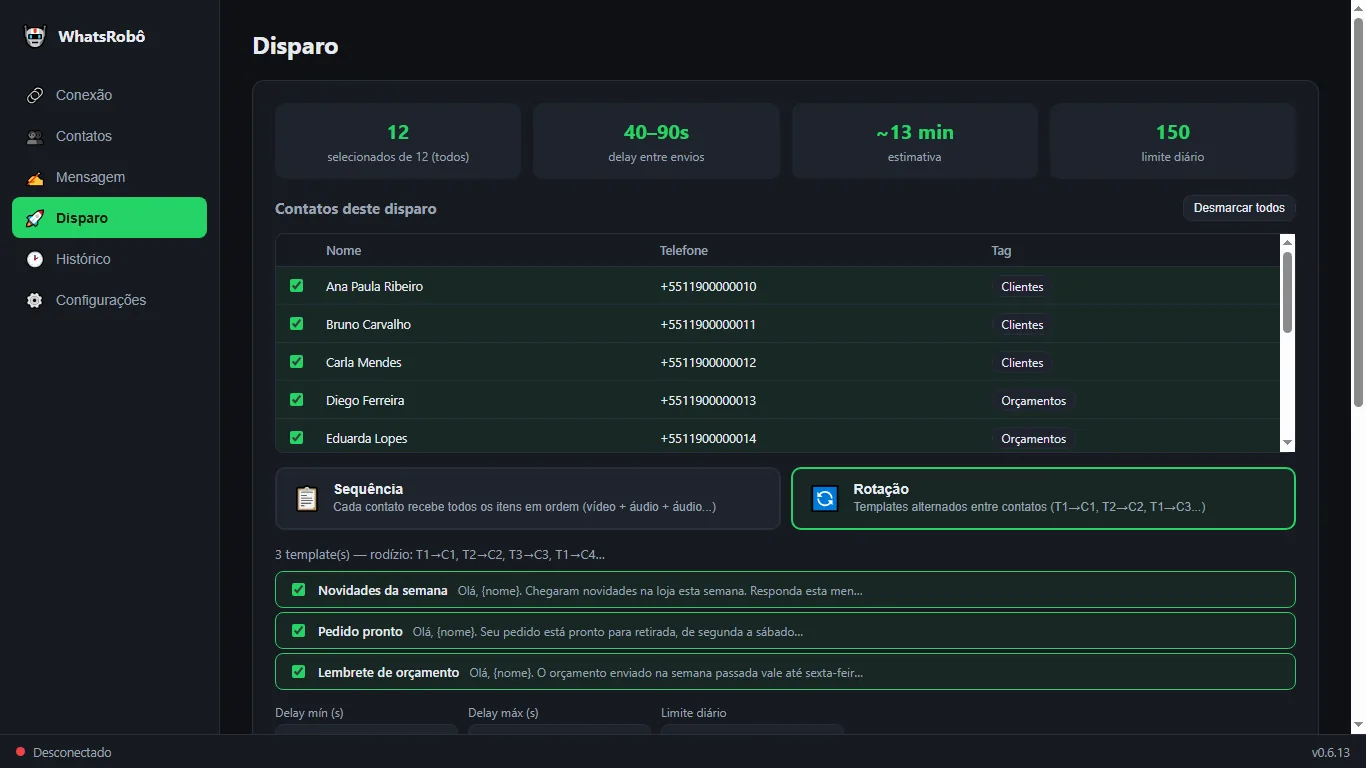1366x768 pixels.
Task: Uncheck the Lembrete de orçamento template
Action: 298,672
